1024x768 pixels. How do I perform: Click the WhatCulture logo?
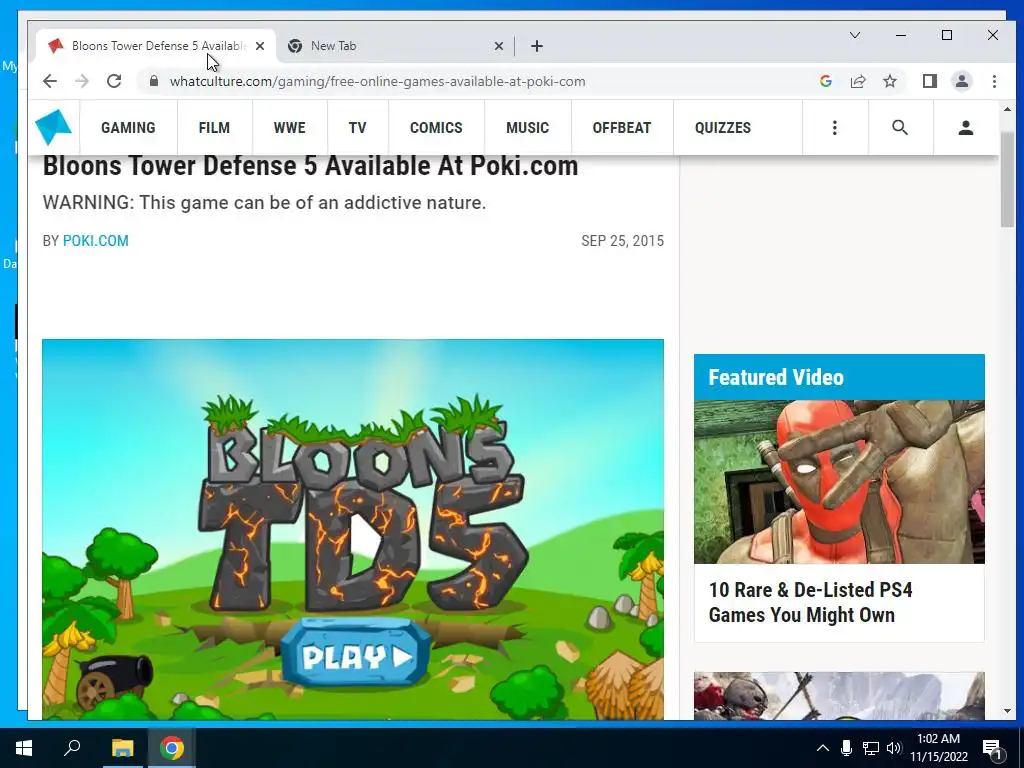pyautogui.click(x=53, y=127)
